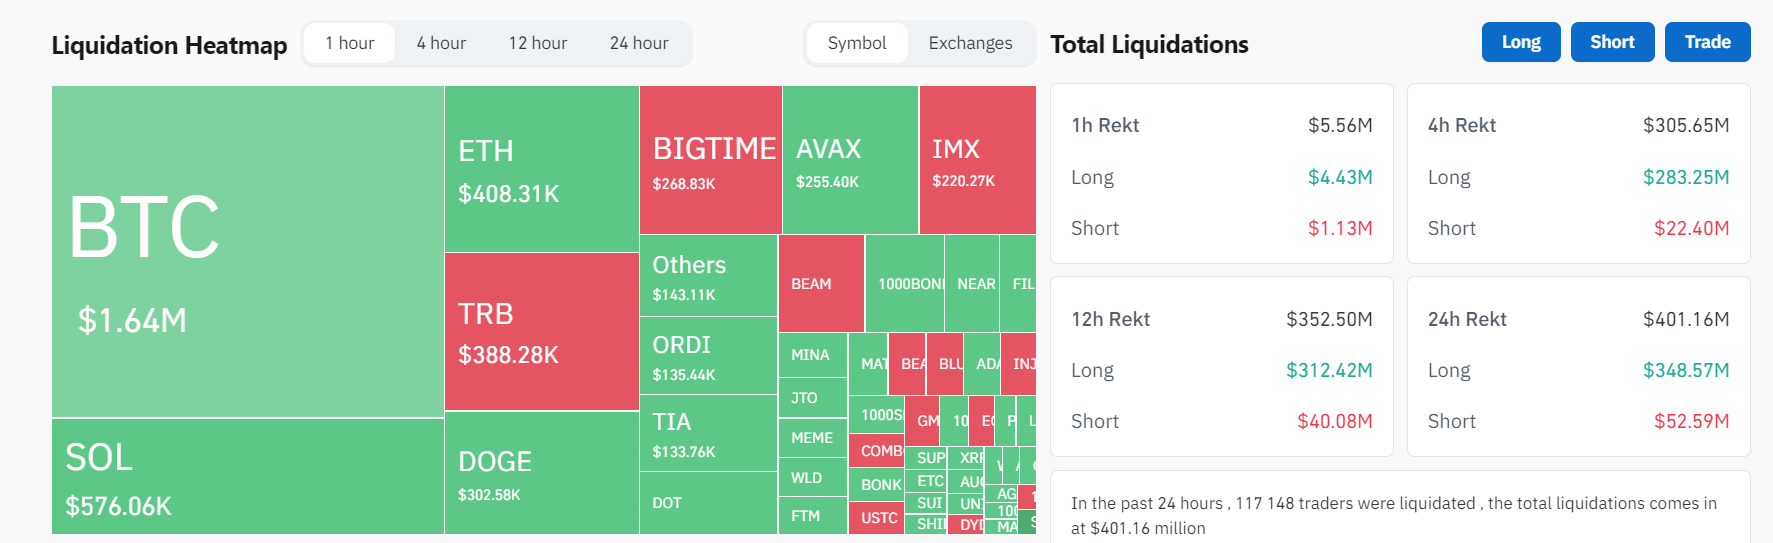Click the SOL liquidation tile
The width and height of the screenshot is (1773, 543).
(x=247, y=476)
